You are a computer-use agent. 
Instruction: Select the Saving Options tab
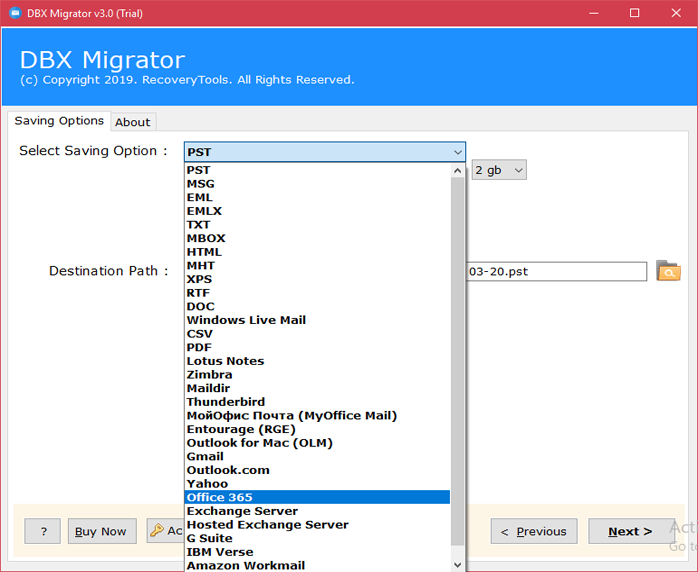[x=59, y=121]
